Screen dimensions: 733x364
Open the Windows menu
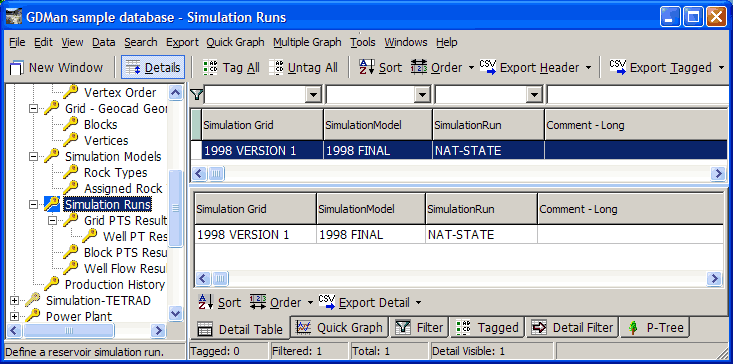pos(406,42)
